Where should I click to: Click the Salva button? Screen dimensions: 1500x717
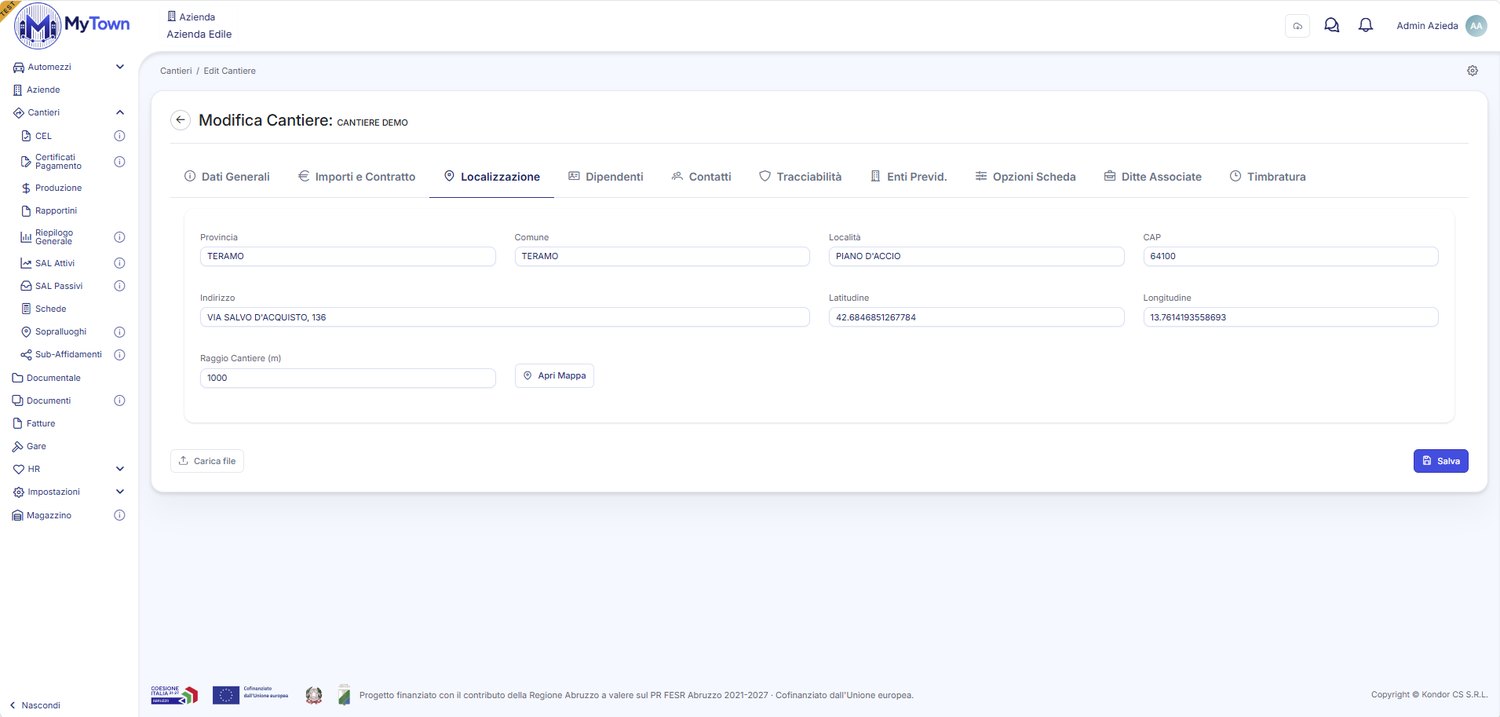pyautogui.click(x=1440, y=461)
